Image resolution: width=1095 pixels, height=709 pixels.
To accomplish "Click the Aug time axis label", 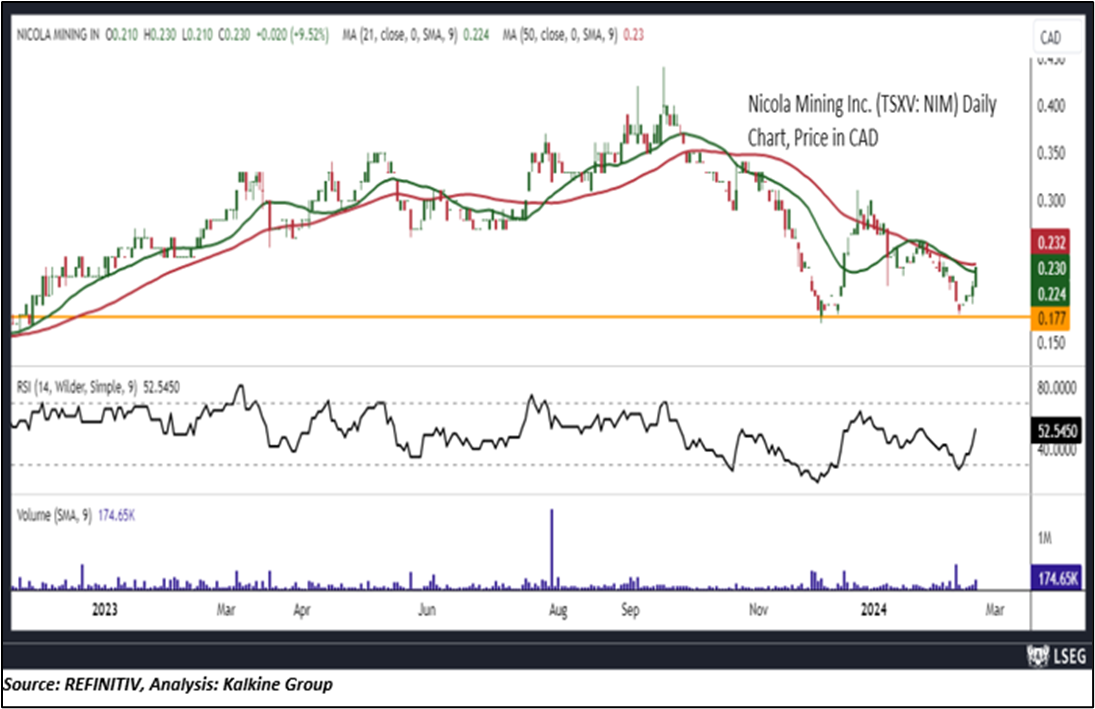I will coord(557,610).
